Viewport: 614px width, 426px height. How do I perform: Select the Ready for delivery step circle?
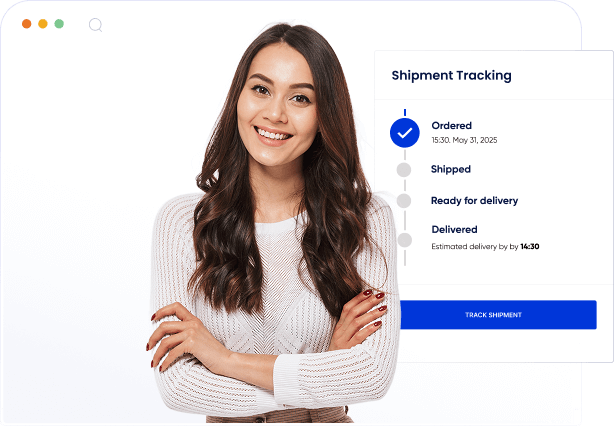click(x=404, y=200)
